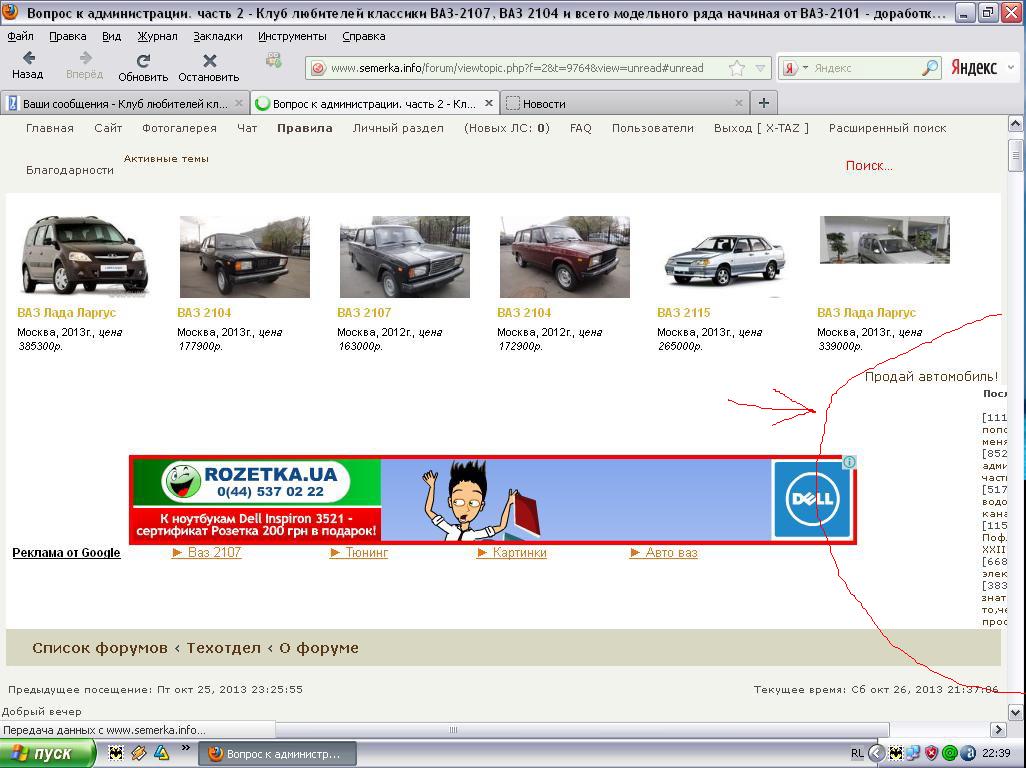The width and height of the screenshot is (1026, 768).
Task: Open the ВАЗ 2115 ad title link
Action: pos(683,313)
